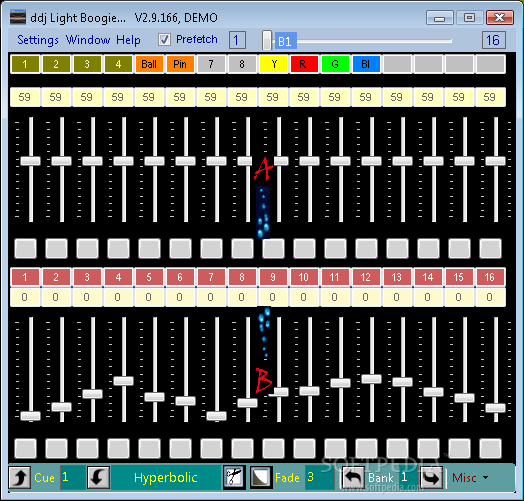Select the orange Pin channel label
524x501 pixels.
tap(180, 64)
